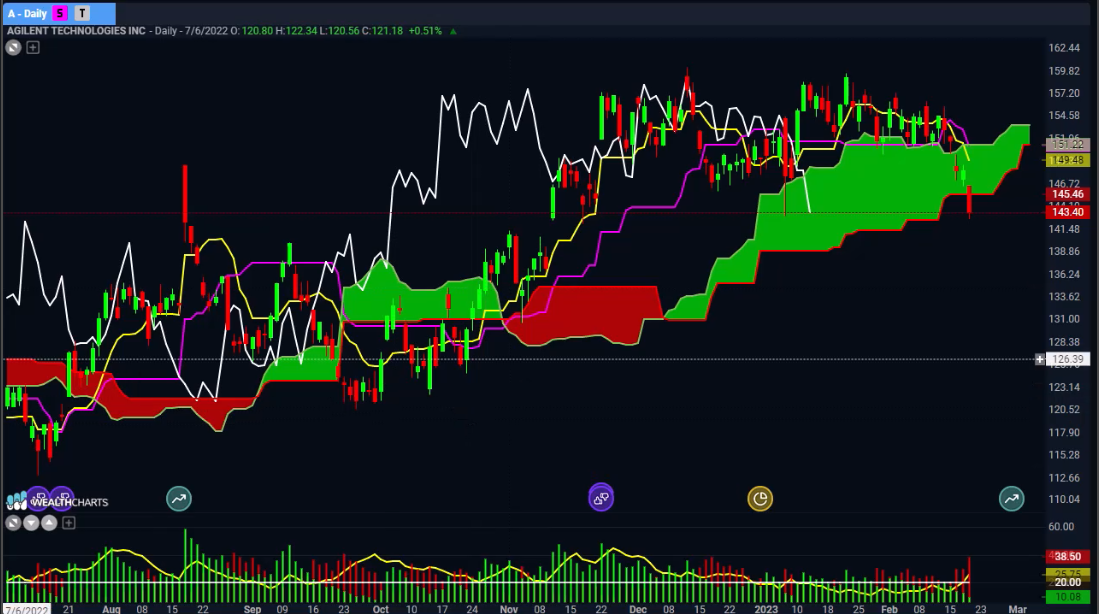Click the leftmost purple event marker icon
The image size is (1099, 614).
pos(39,498)
